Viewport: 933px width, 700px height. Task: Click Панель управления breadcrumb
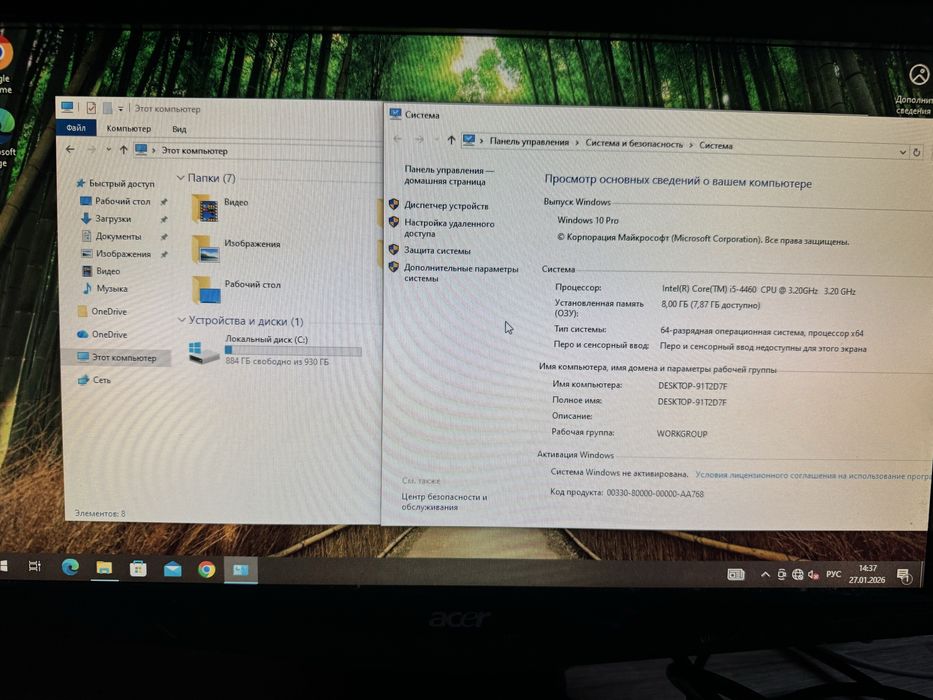529,142
